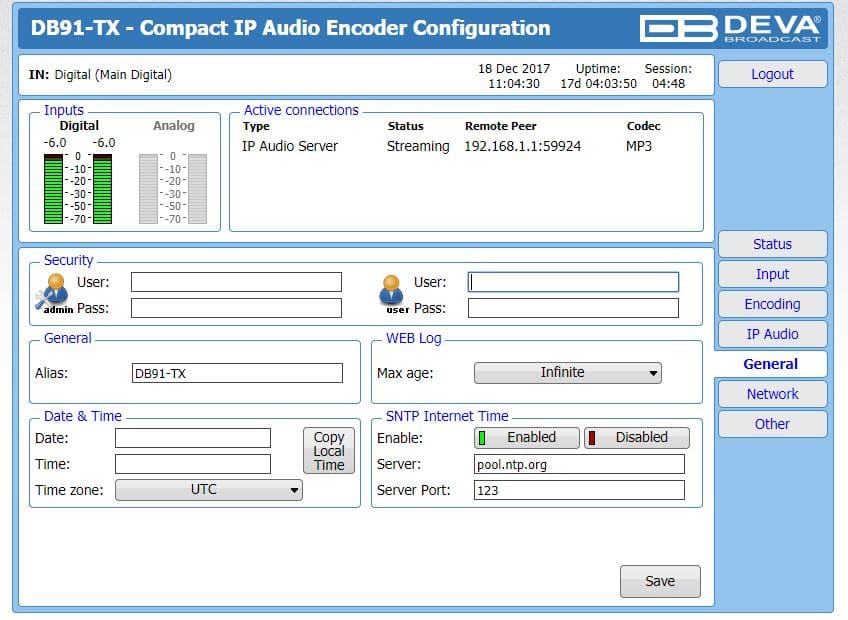Image resolution: width=848 pixels, height=620 pixels.
Task: Log out of the encoder
Action: pos(772,74)
